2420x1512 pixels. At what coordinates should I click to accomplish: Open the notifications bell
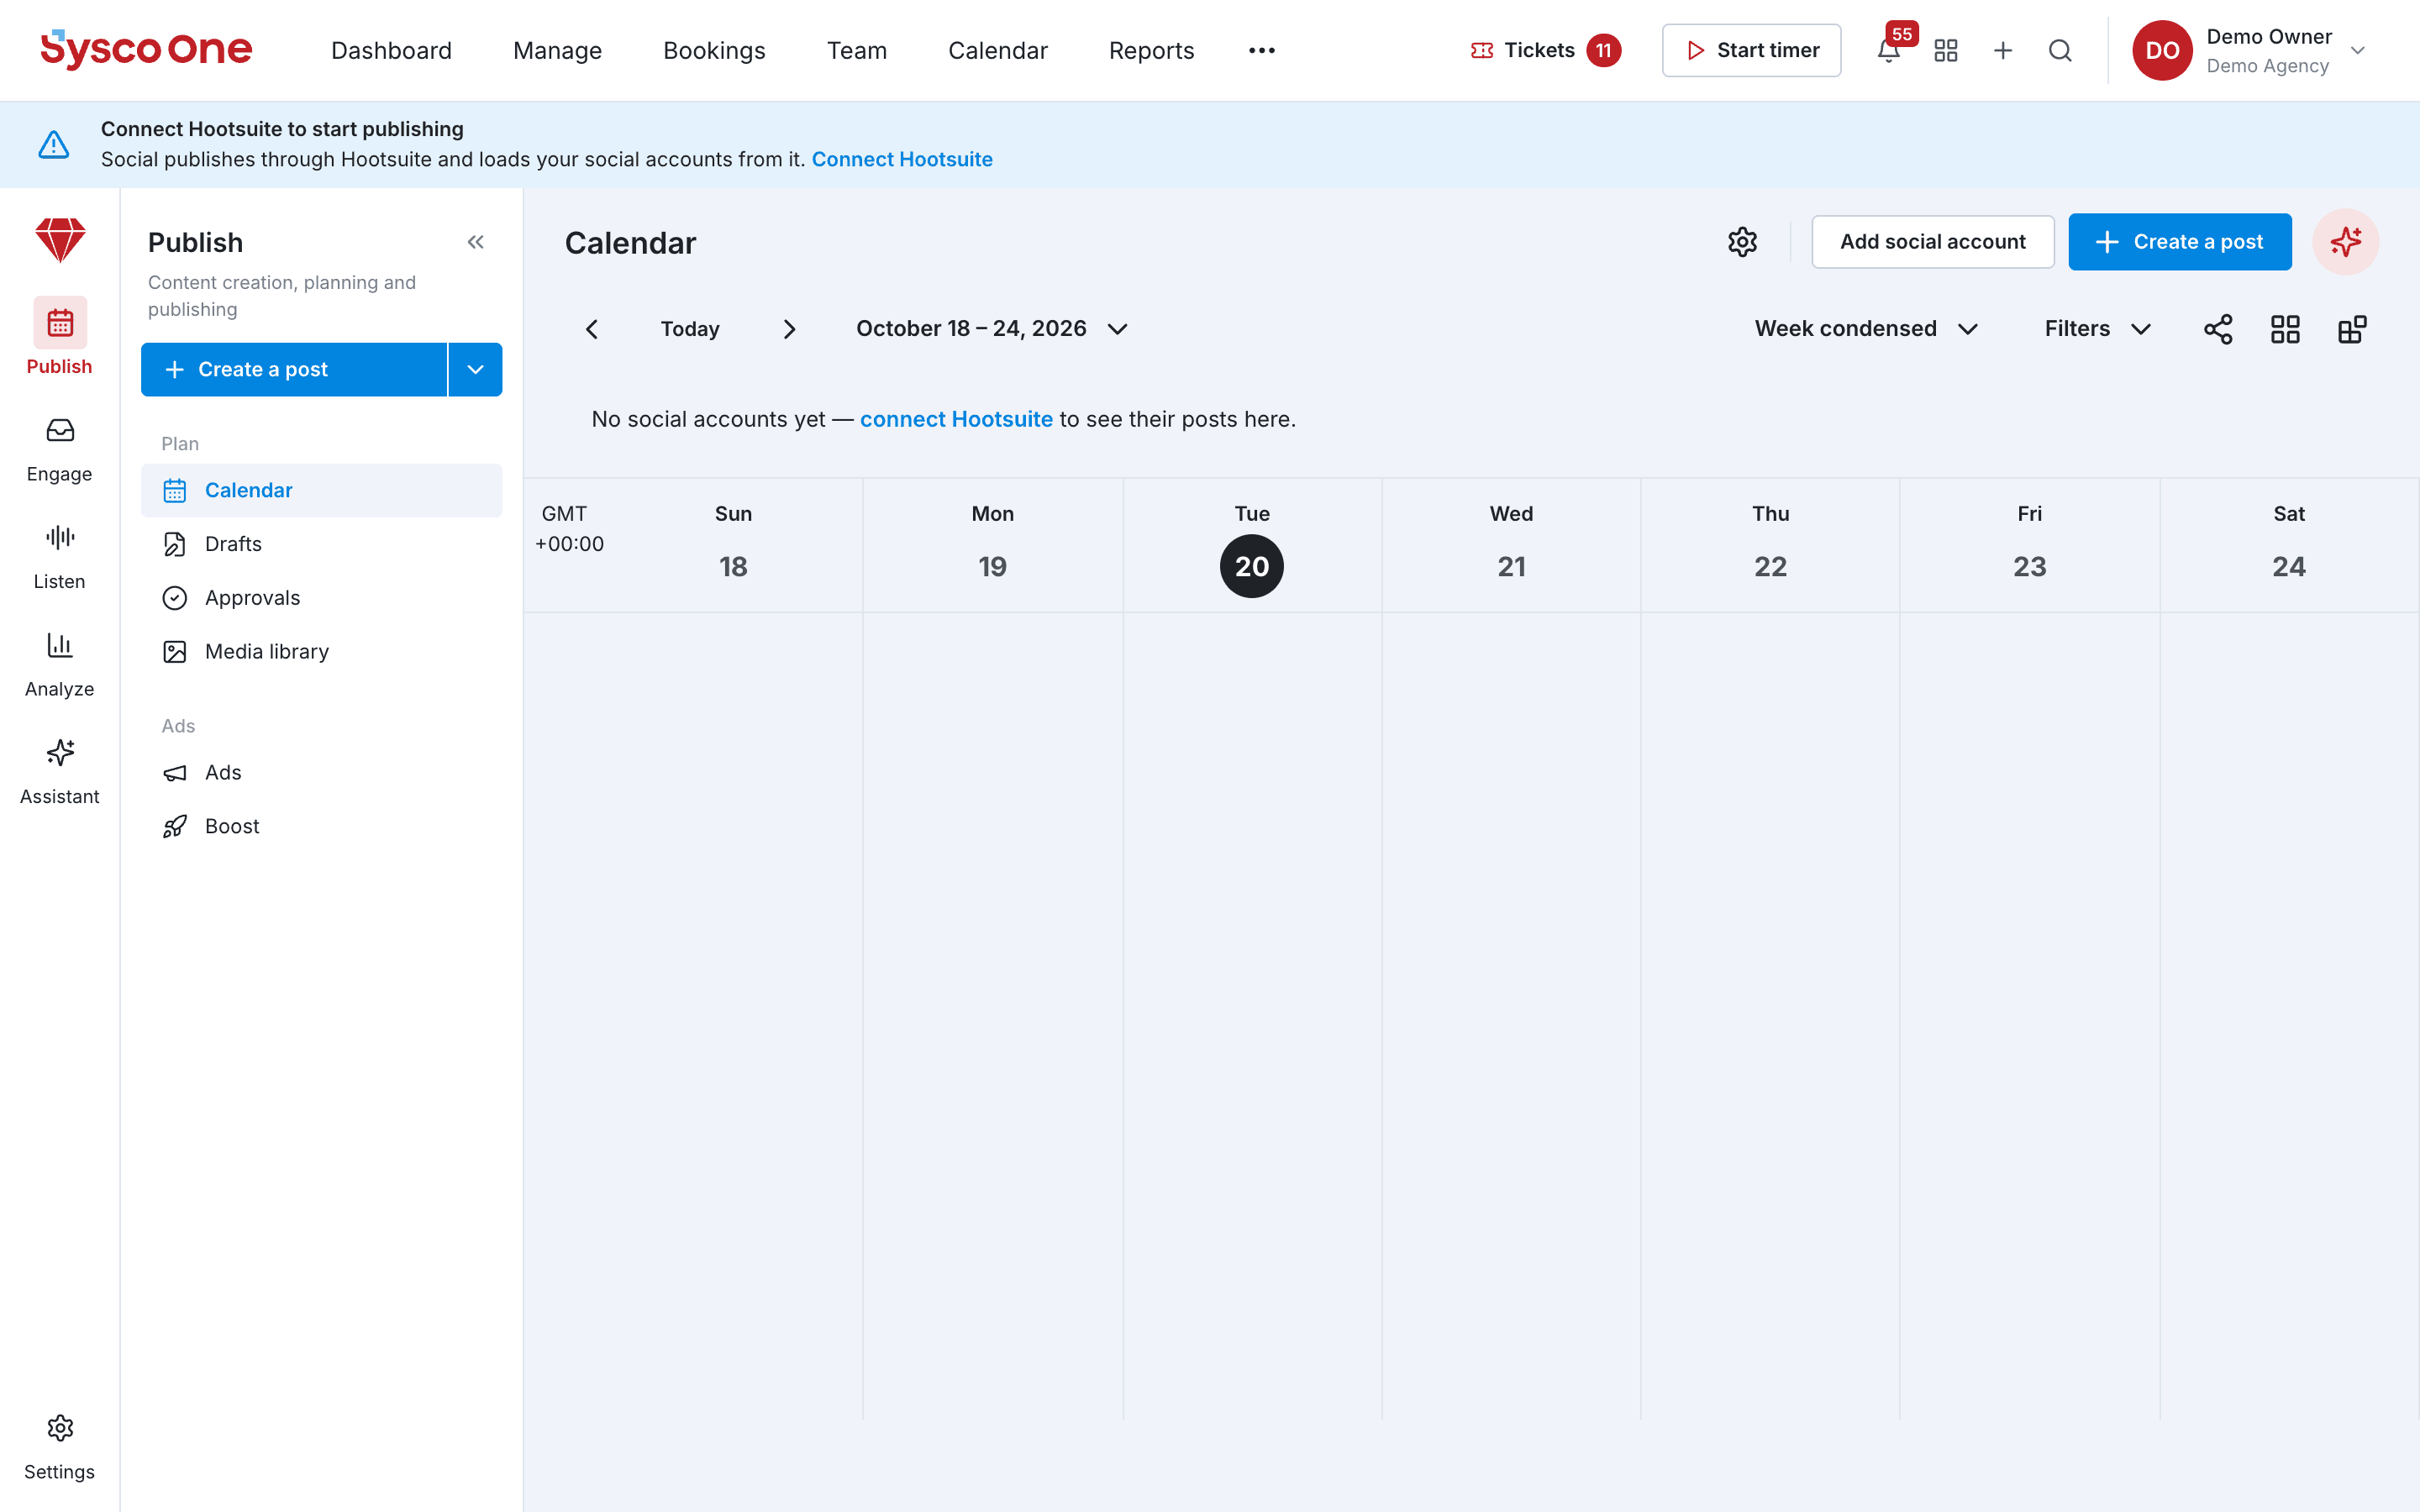(1888, 50)
